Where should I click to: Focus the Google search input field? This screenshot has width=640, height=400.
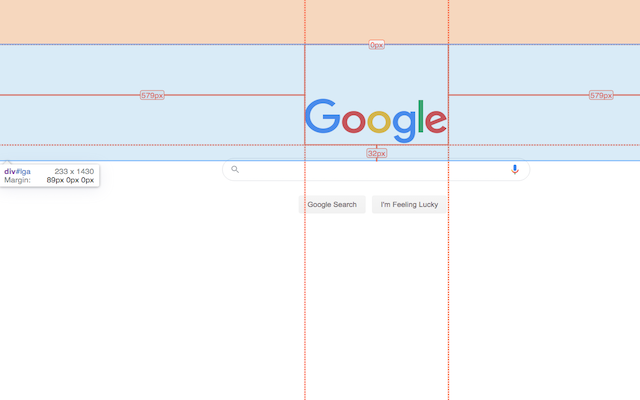tap(376, 169)
